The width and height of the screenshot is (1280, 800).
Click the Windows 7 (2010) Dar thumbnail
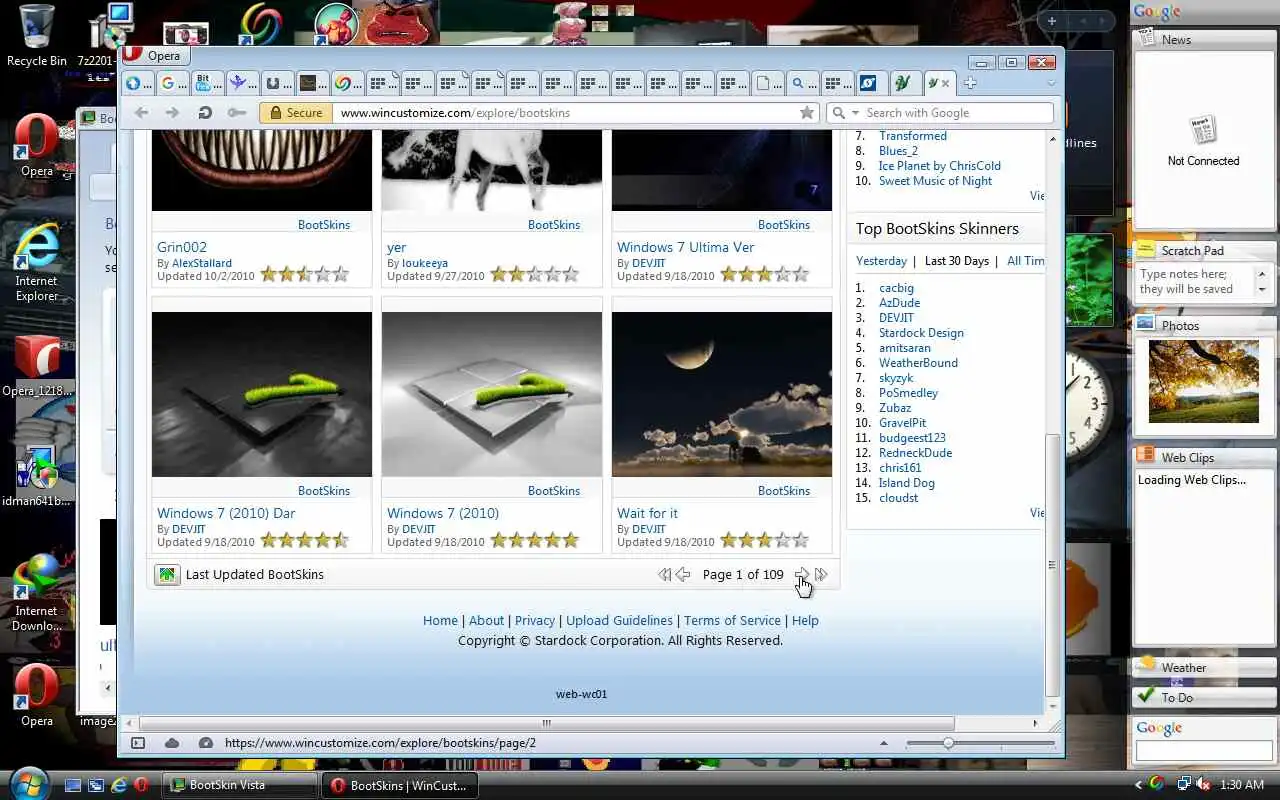[x=262, y=394]
